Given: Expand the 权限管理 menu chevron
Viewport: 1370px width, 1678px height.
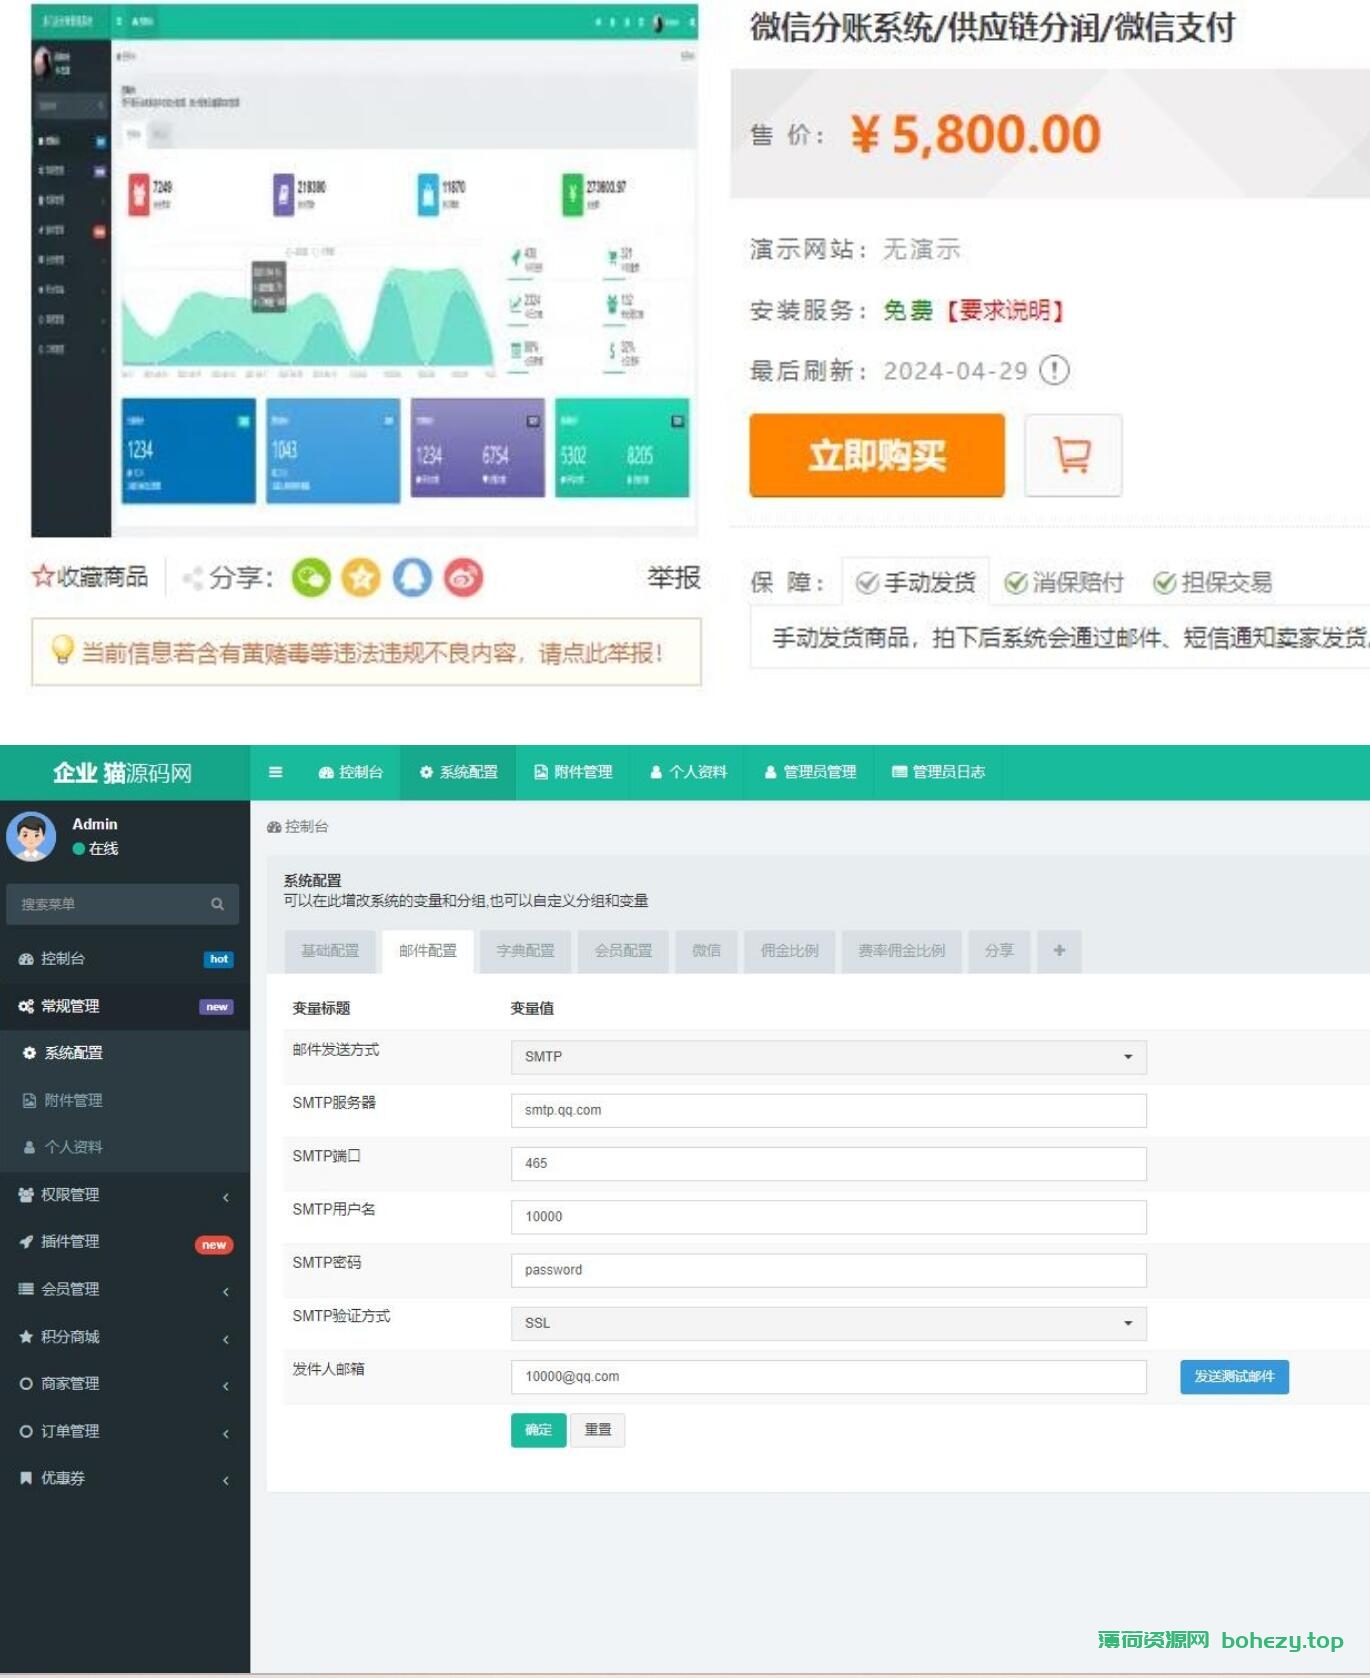Looking at the screenshot, I should [x=226, y=1196].
